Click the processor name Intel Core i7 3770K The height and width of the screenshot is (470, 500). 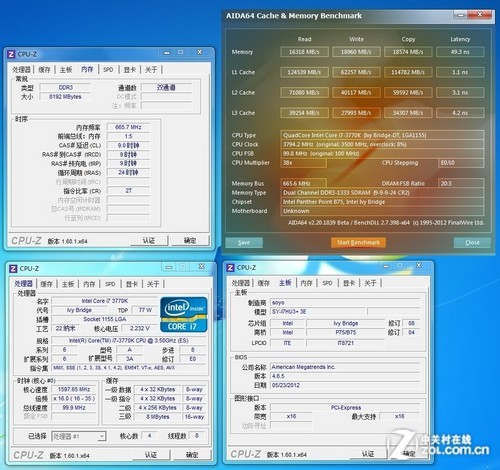pyautogui.click(x=105, y=301)
